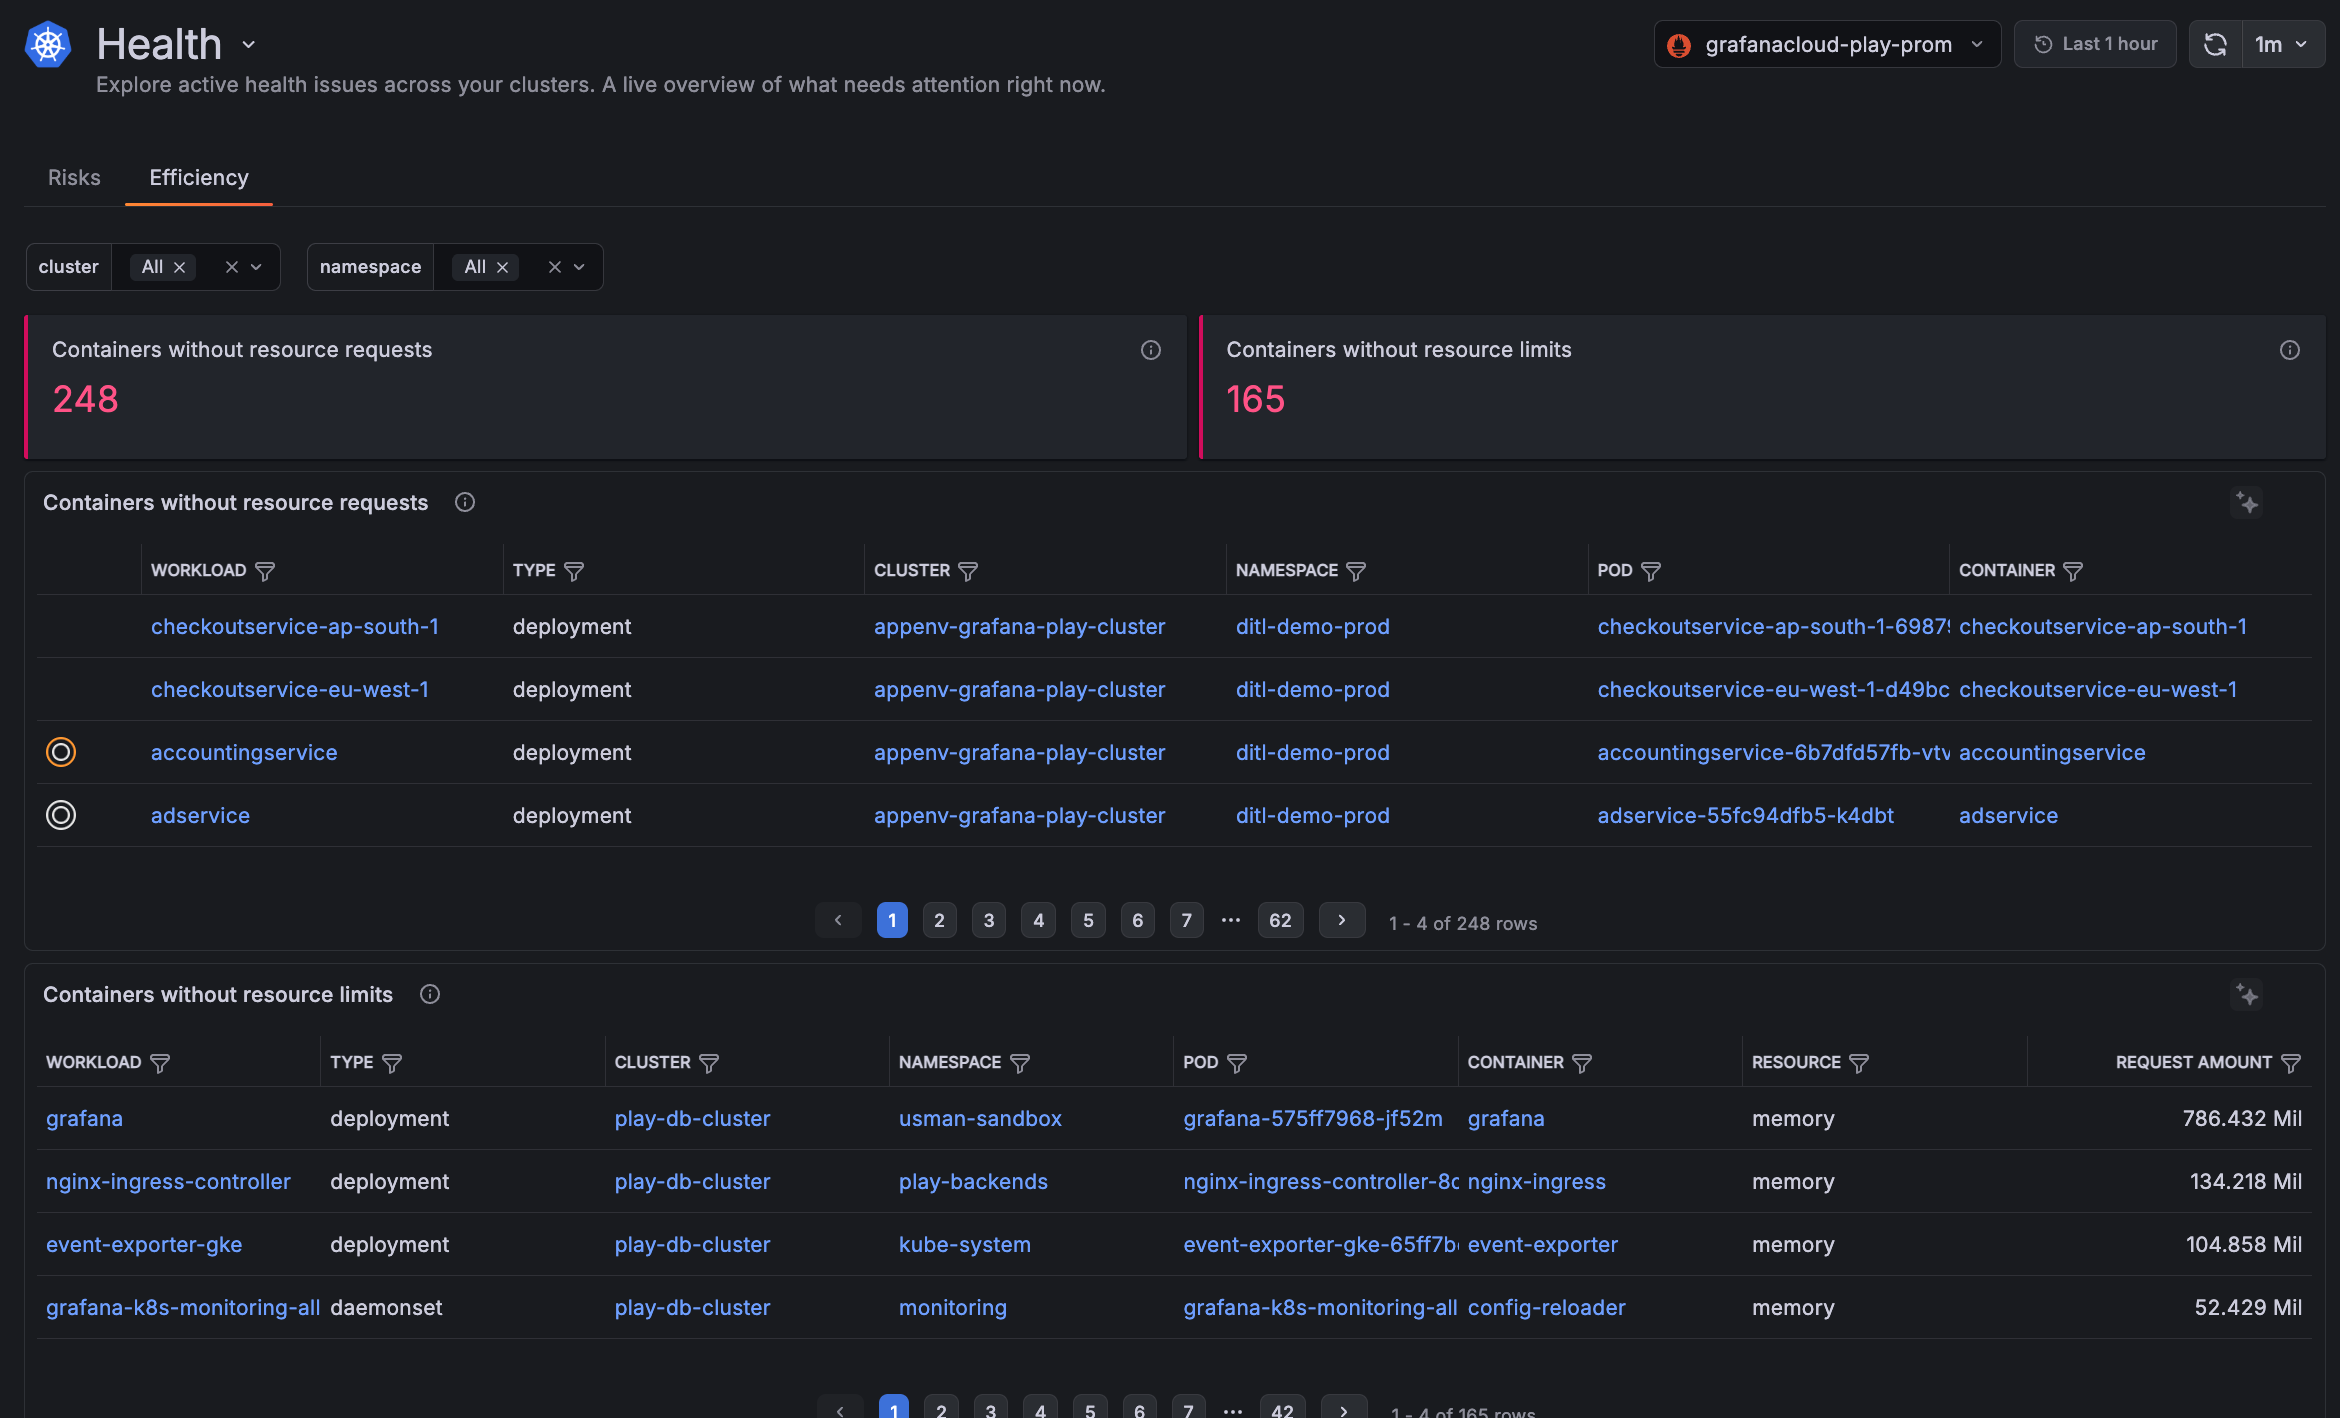Image resolution: width=2340 pixels, height=1418 pixels.
Task: Filter the REQUEST AMOUNT column
Action: (2291, 1063)
